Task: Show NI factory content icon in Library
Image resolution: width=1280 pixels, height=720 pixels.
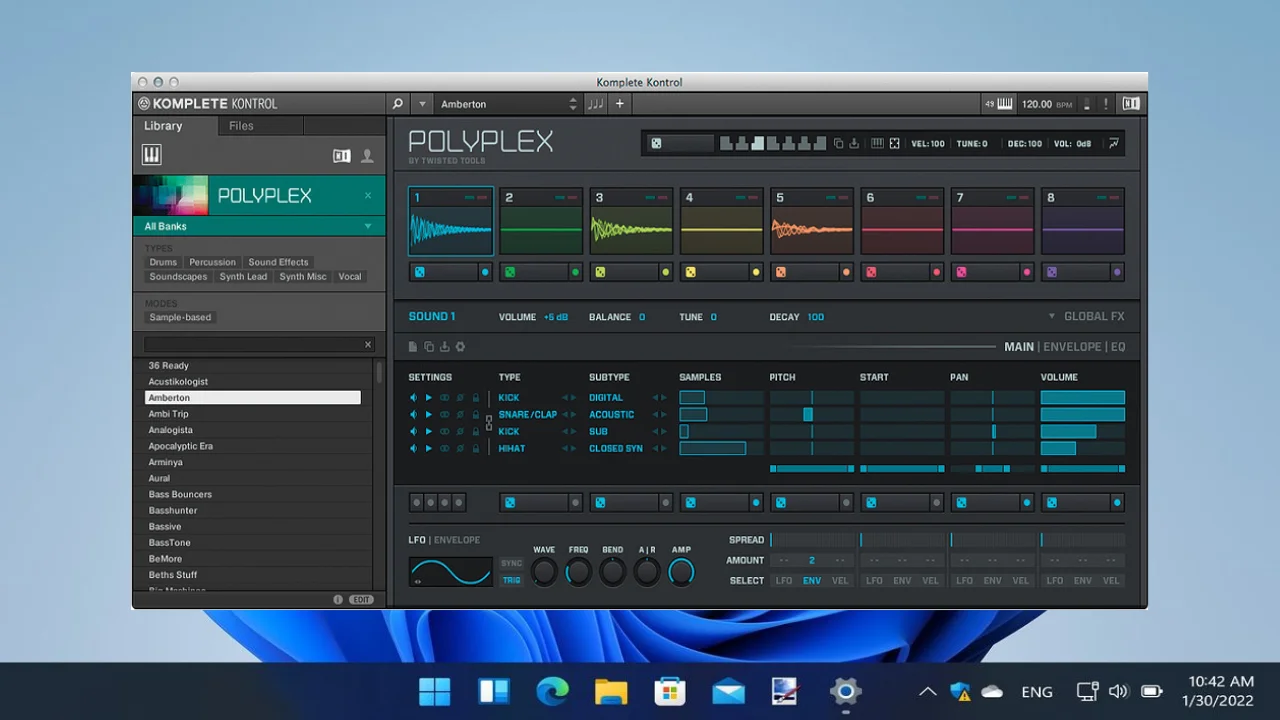Action: (342, 156)
